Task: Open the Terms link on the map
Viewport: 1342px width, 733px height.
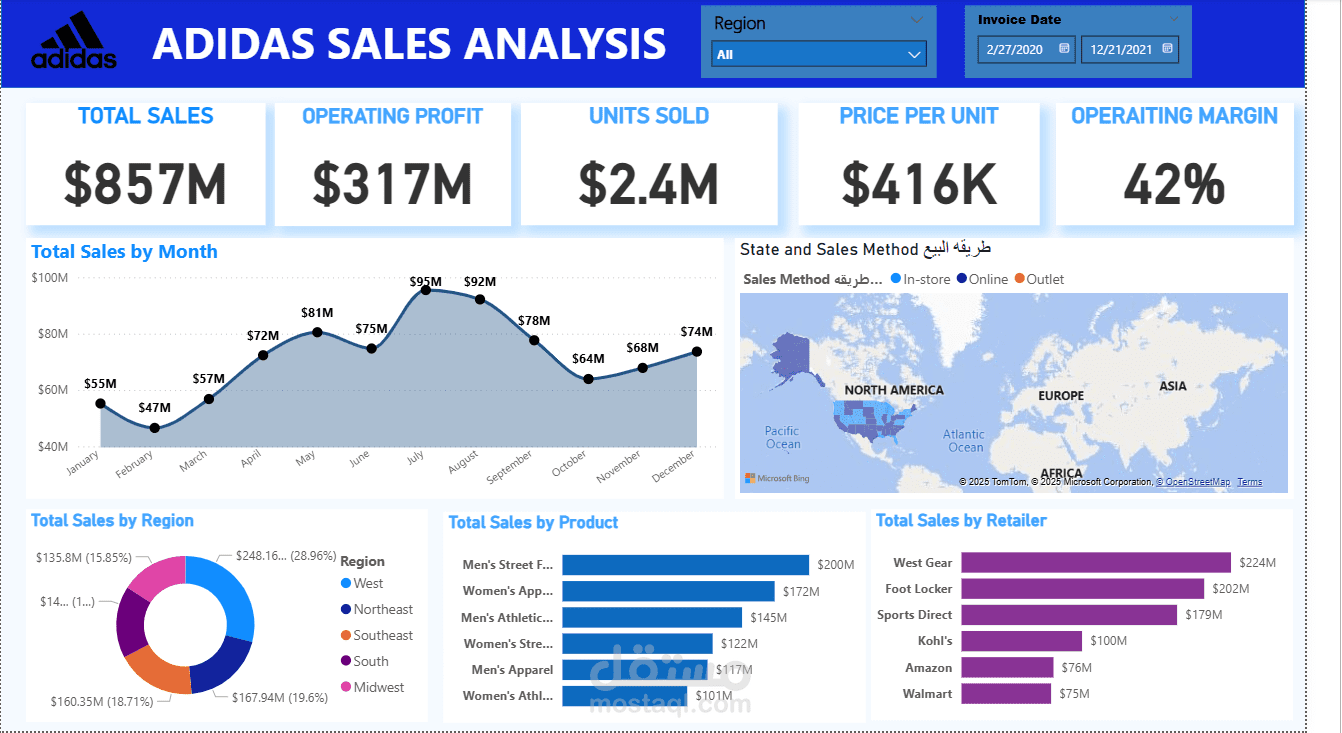Action: pyautogui.click(x=1249, y=482)
